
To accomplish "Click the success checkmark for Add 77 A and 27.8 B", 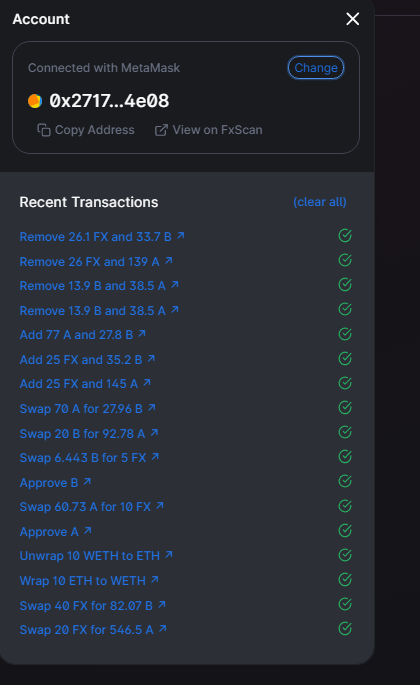I will [345, 334].
